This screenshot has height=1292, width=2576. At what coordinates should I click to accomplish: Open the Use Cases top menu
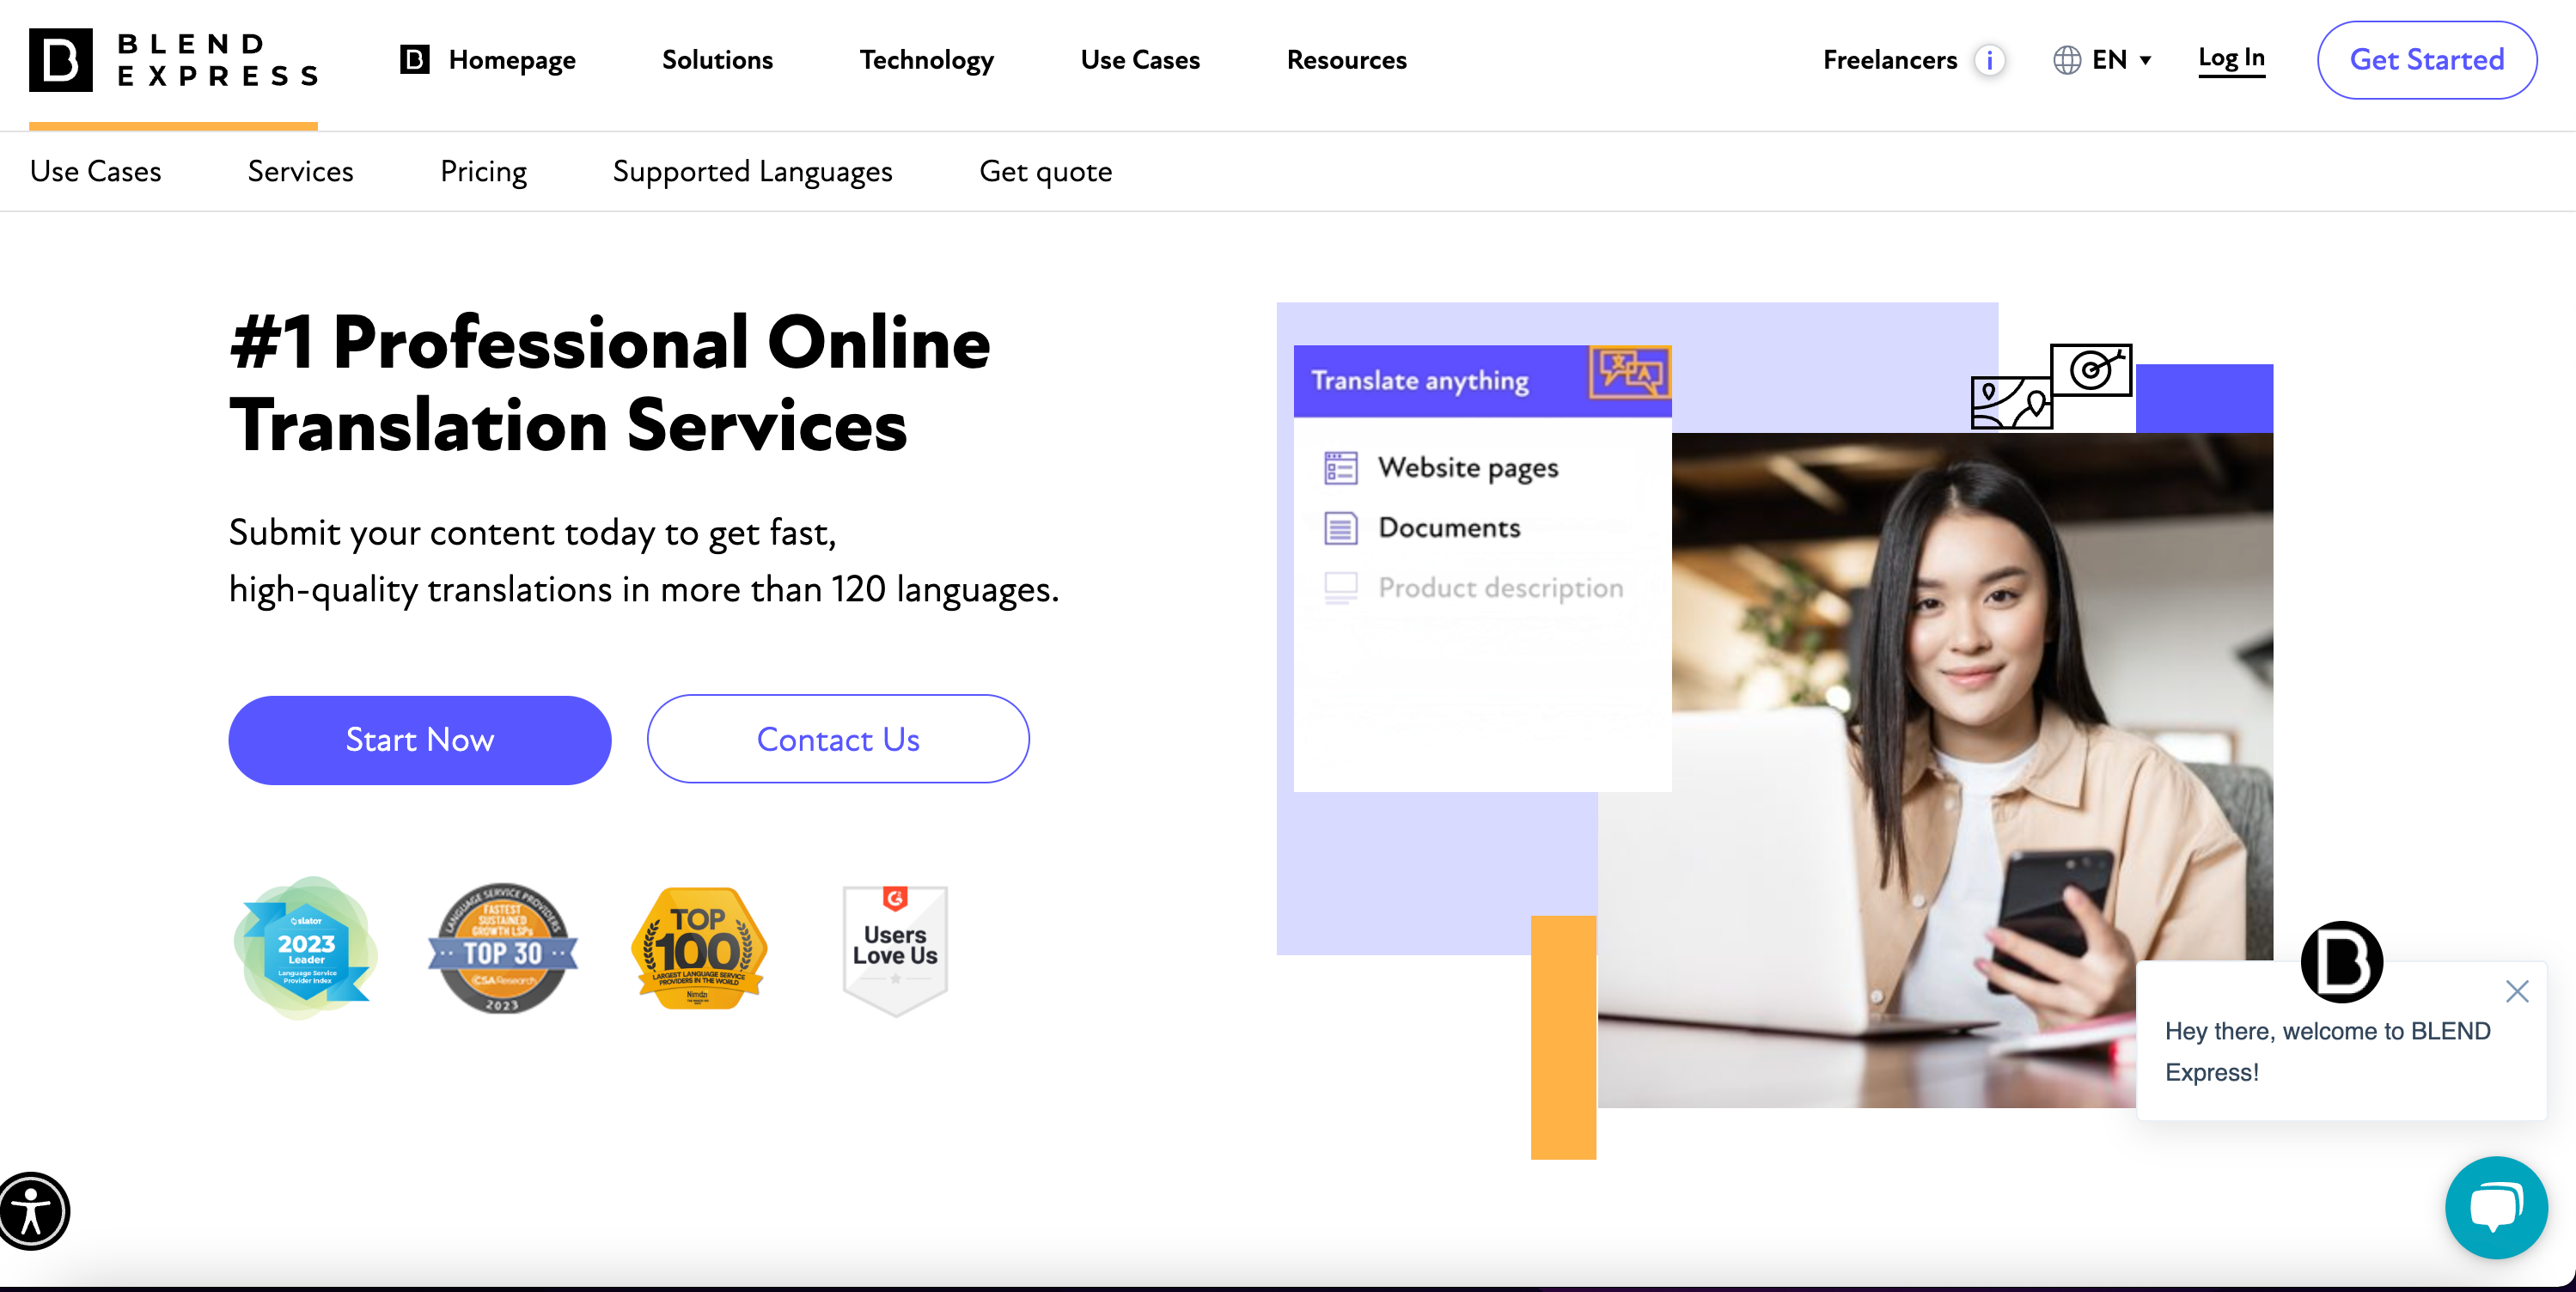1140,60
